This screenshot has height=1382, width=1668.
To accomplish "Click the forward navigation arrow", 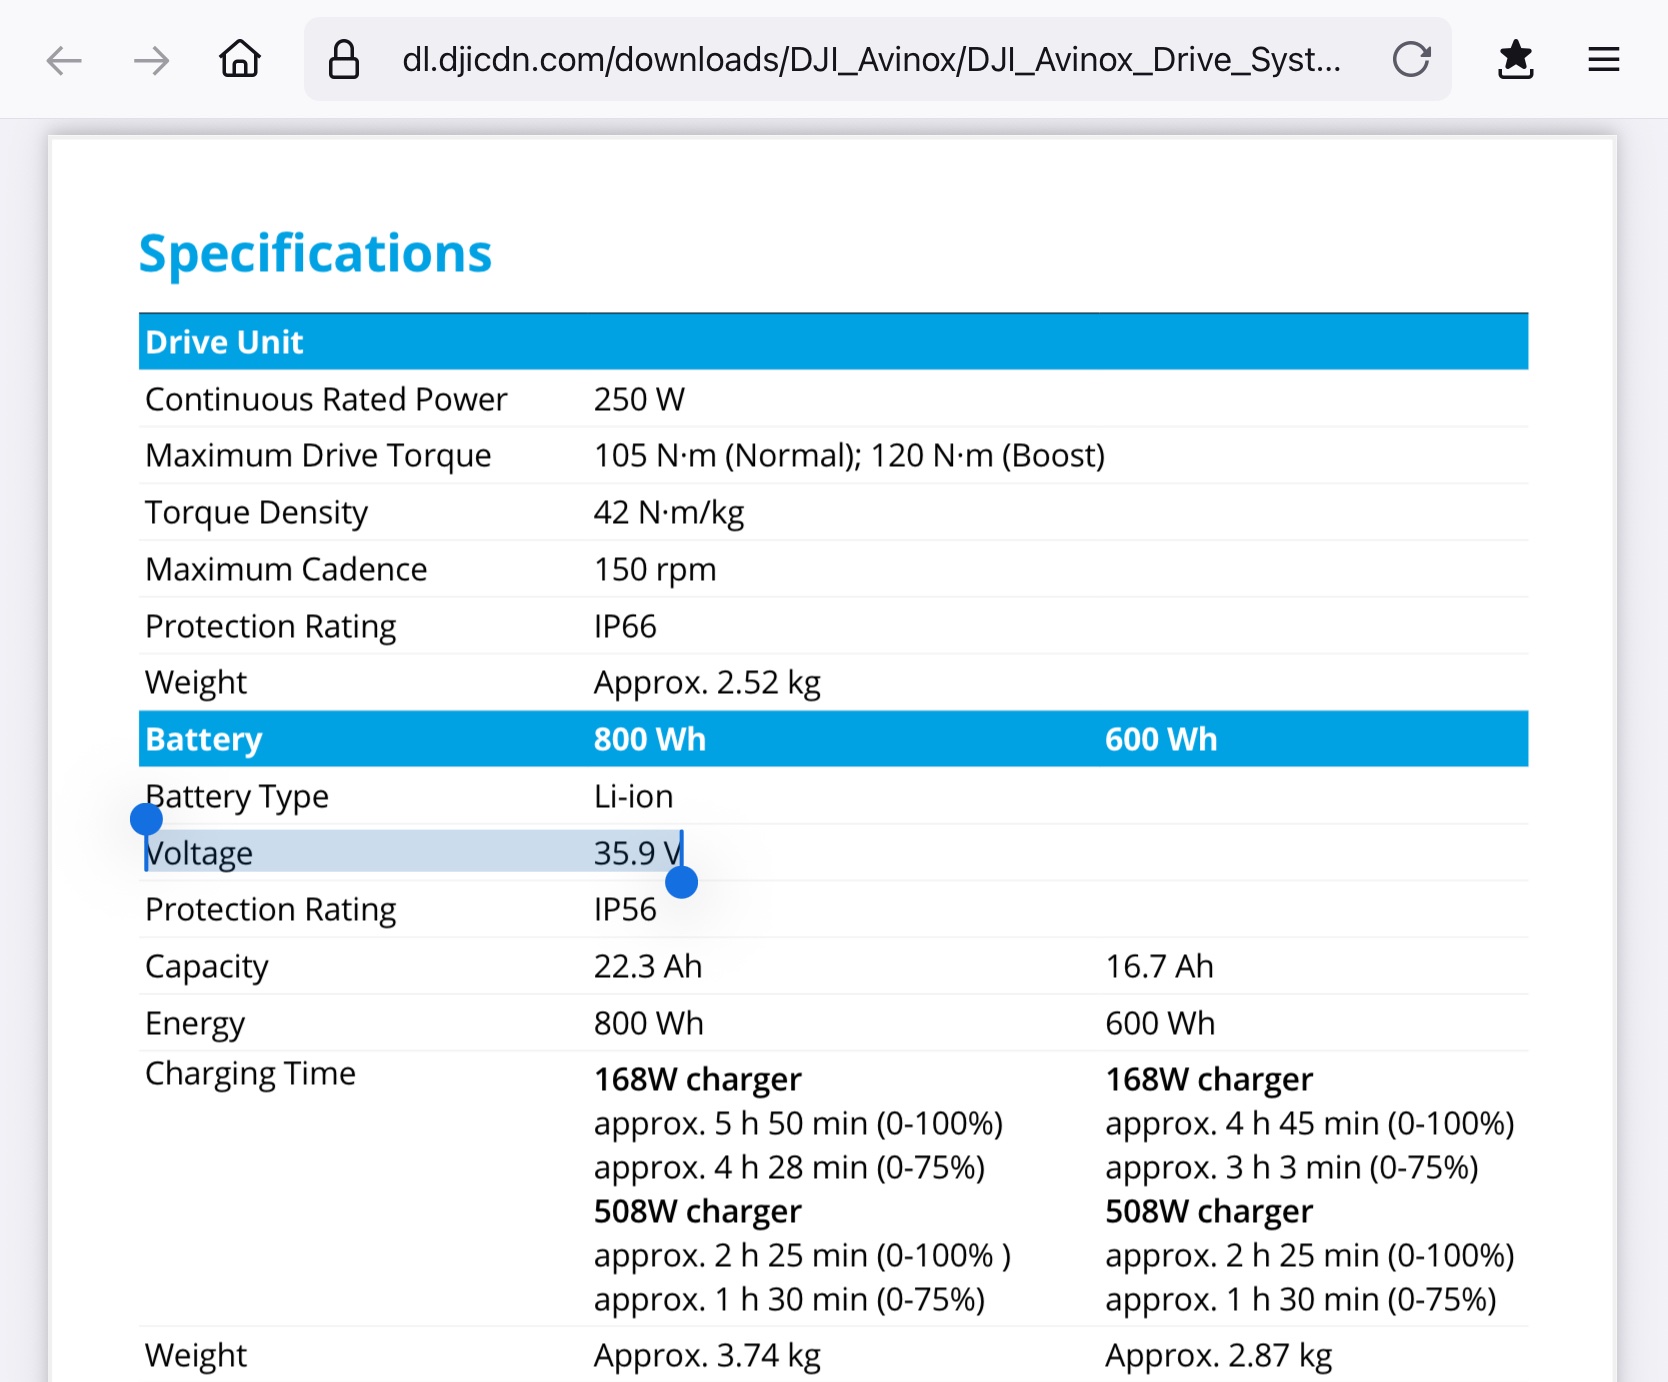I will pyautogui.click(x=151, y=60).
